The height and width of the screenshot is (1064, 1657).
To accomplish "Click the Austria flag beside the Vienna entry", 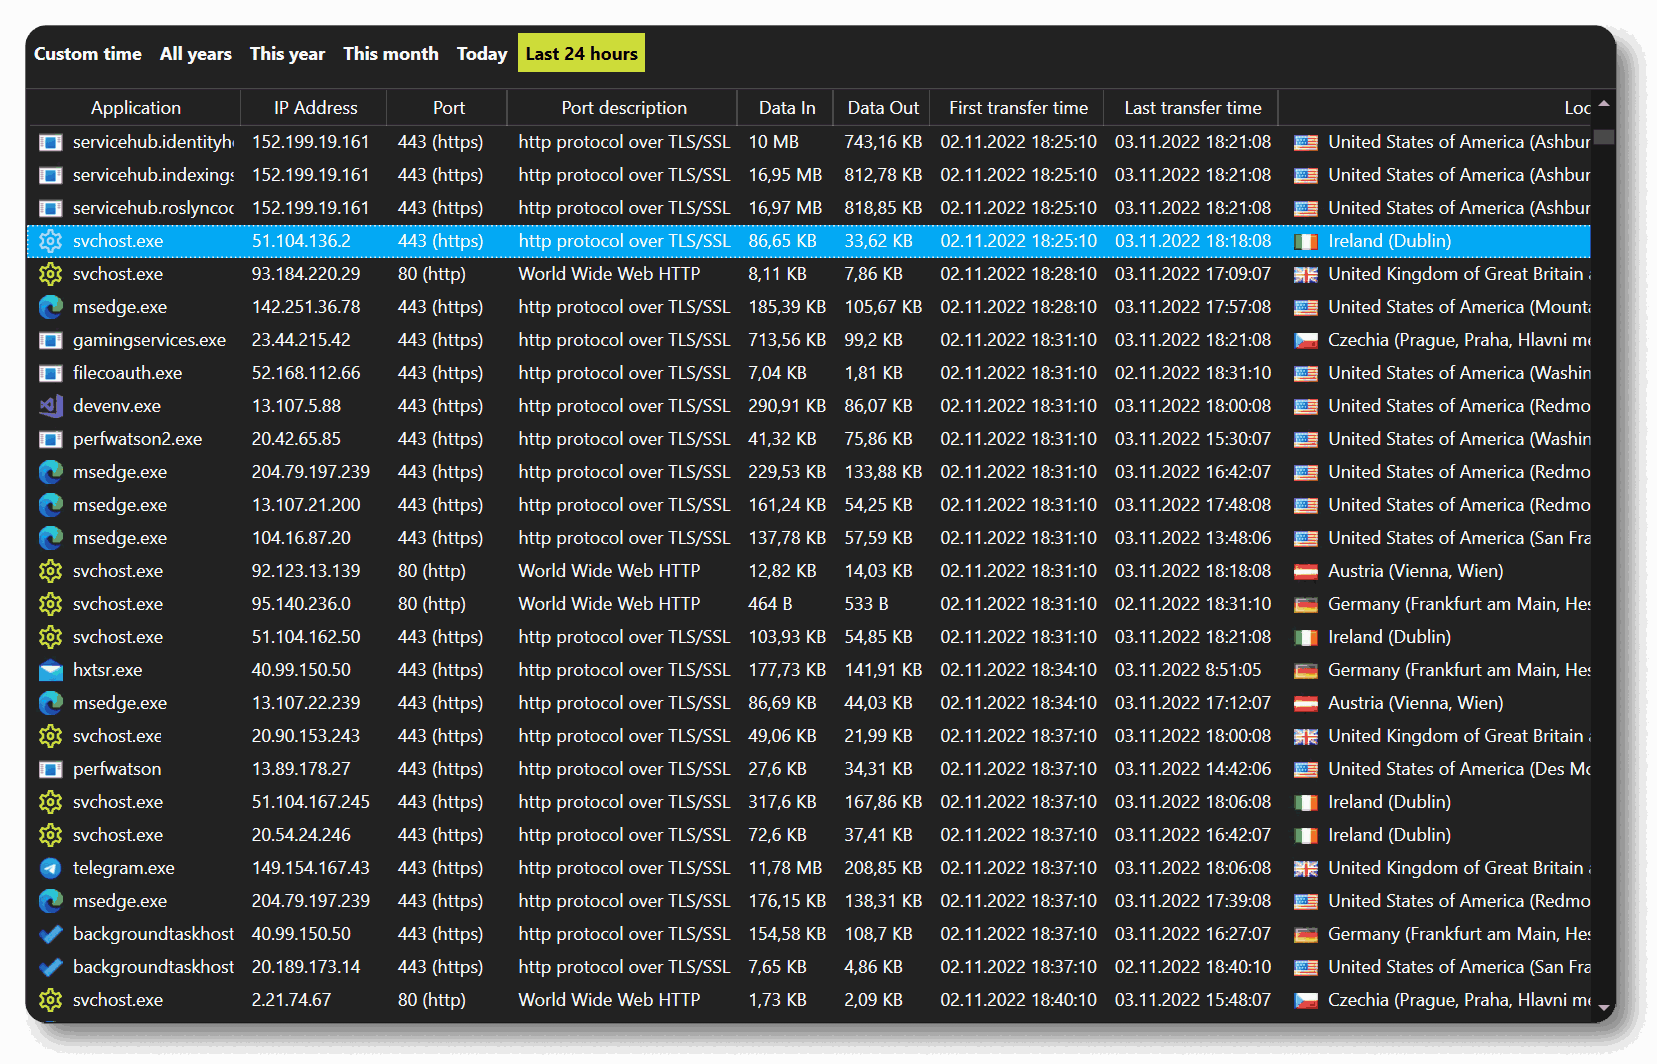I will [1306, 571].
